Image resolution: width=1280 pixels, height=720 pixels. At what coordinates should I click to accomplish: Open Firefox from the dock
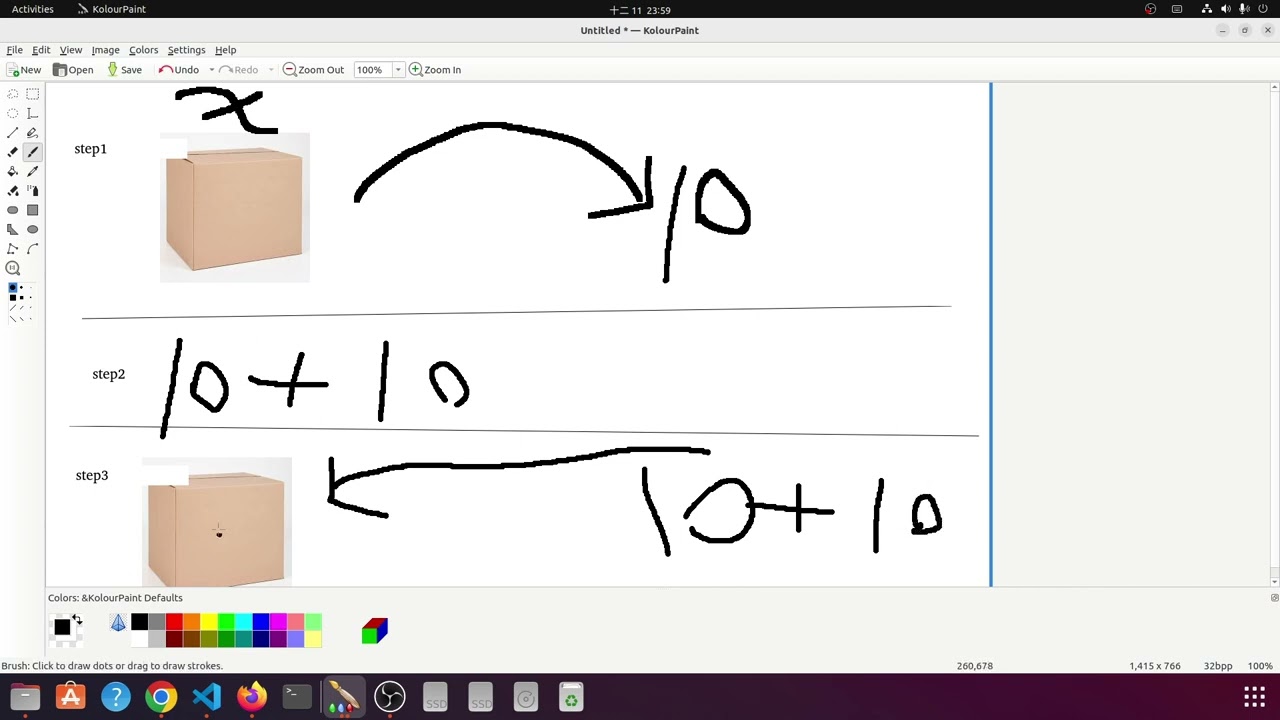tap(252, 697)
